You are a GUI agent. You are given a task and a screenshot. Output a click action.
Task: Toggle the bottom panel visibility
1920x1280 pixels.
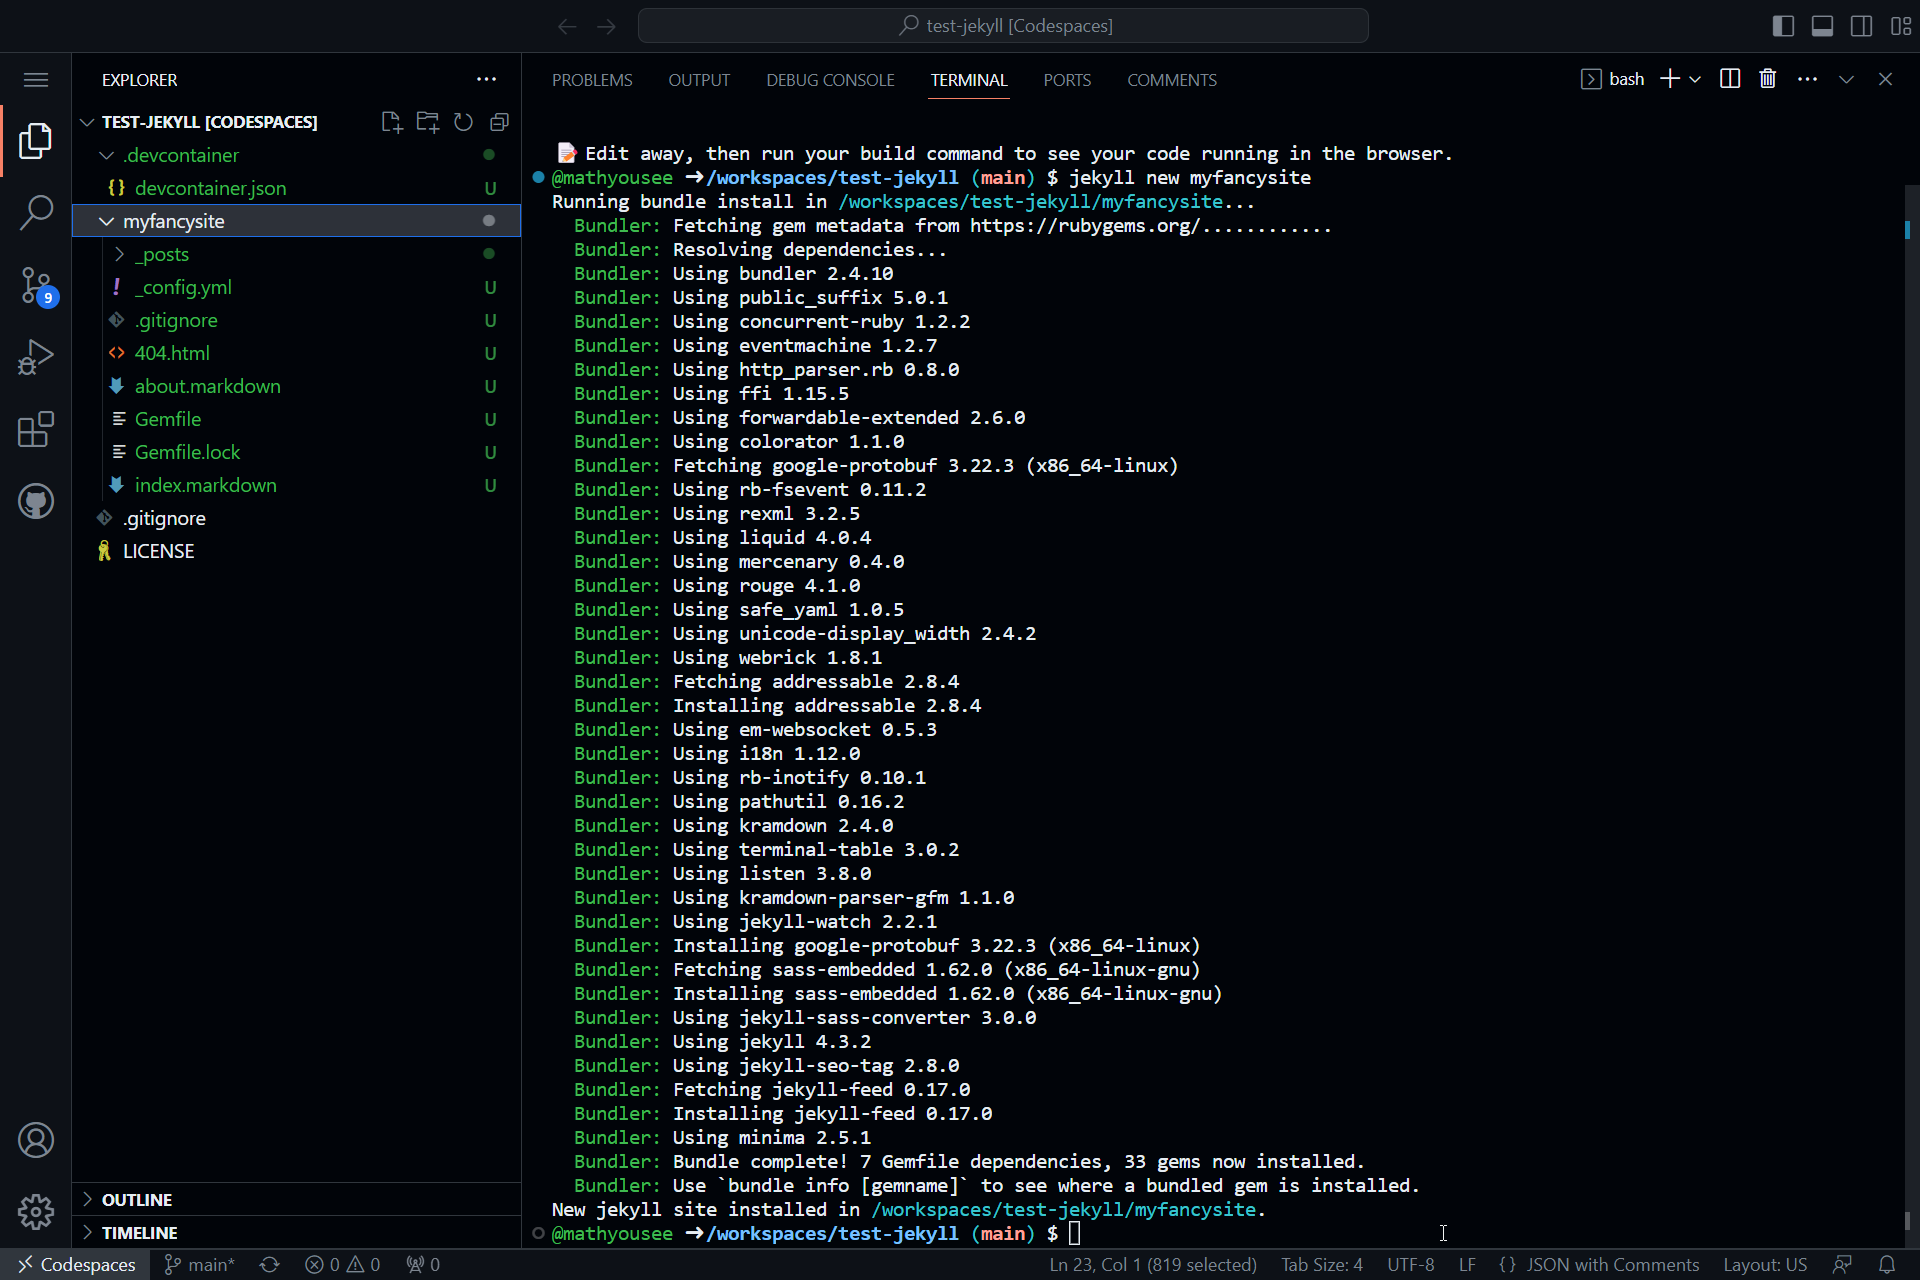click(1822, 26)
